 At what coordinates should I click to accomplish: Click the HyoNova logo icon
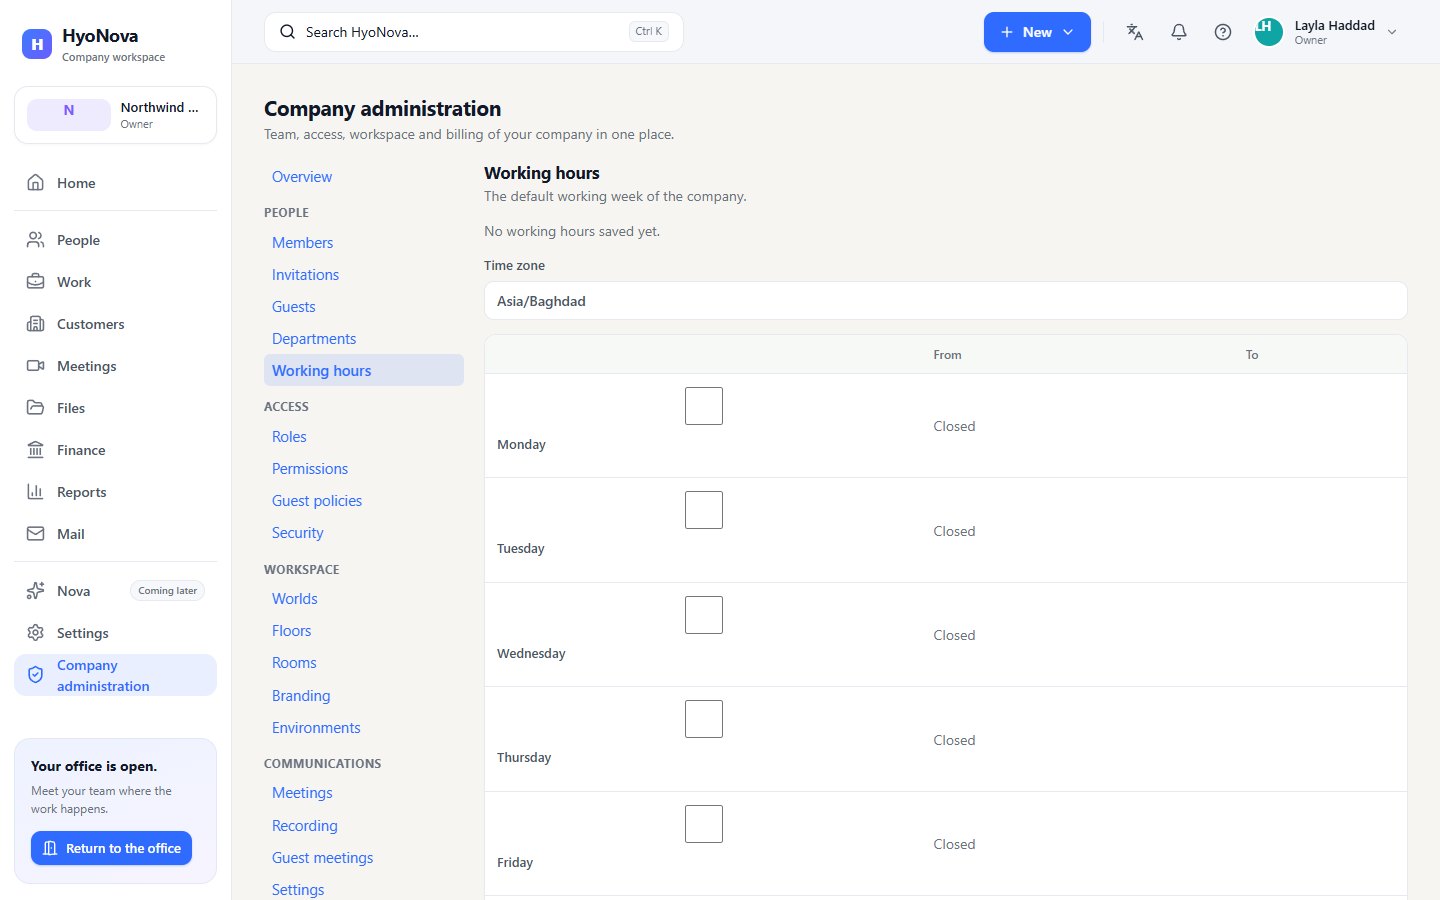(37, 44)
